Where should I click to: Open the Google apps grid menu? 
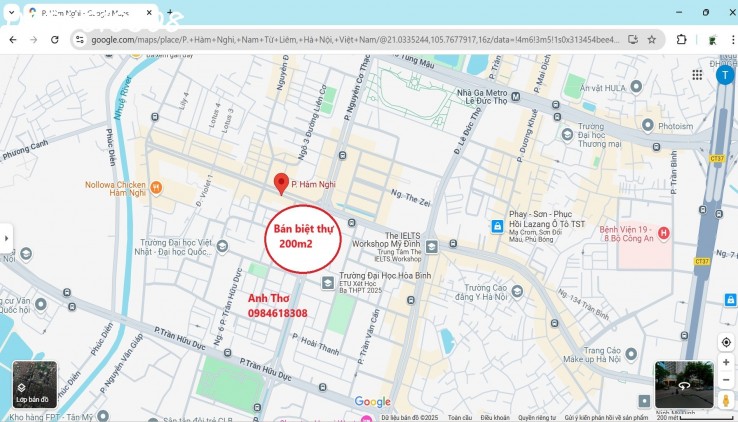tap(697, 75)
